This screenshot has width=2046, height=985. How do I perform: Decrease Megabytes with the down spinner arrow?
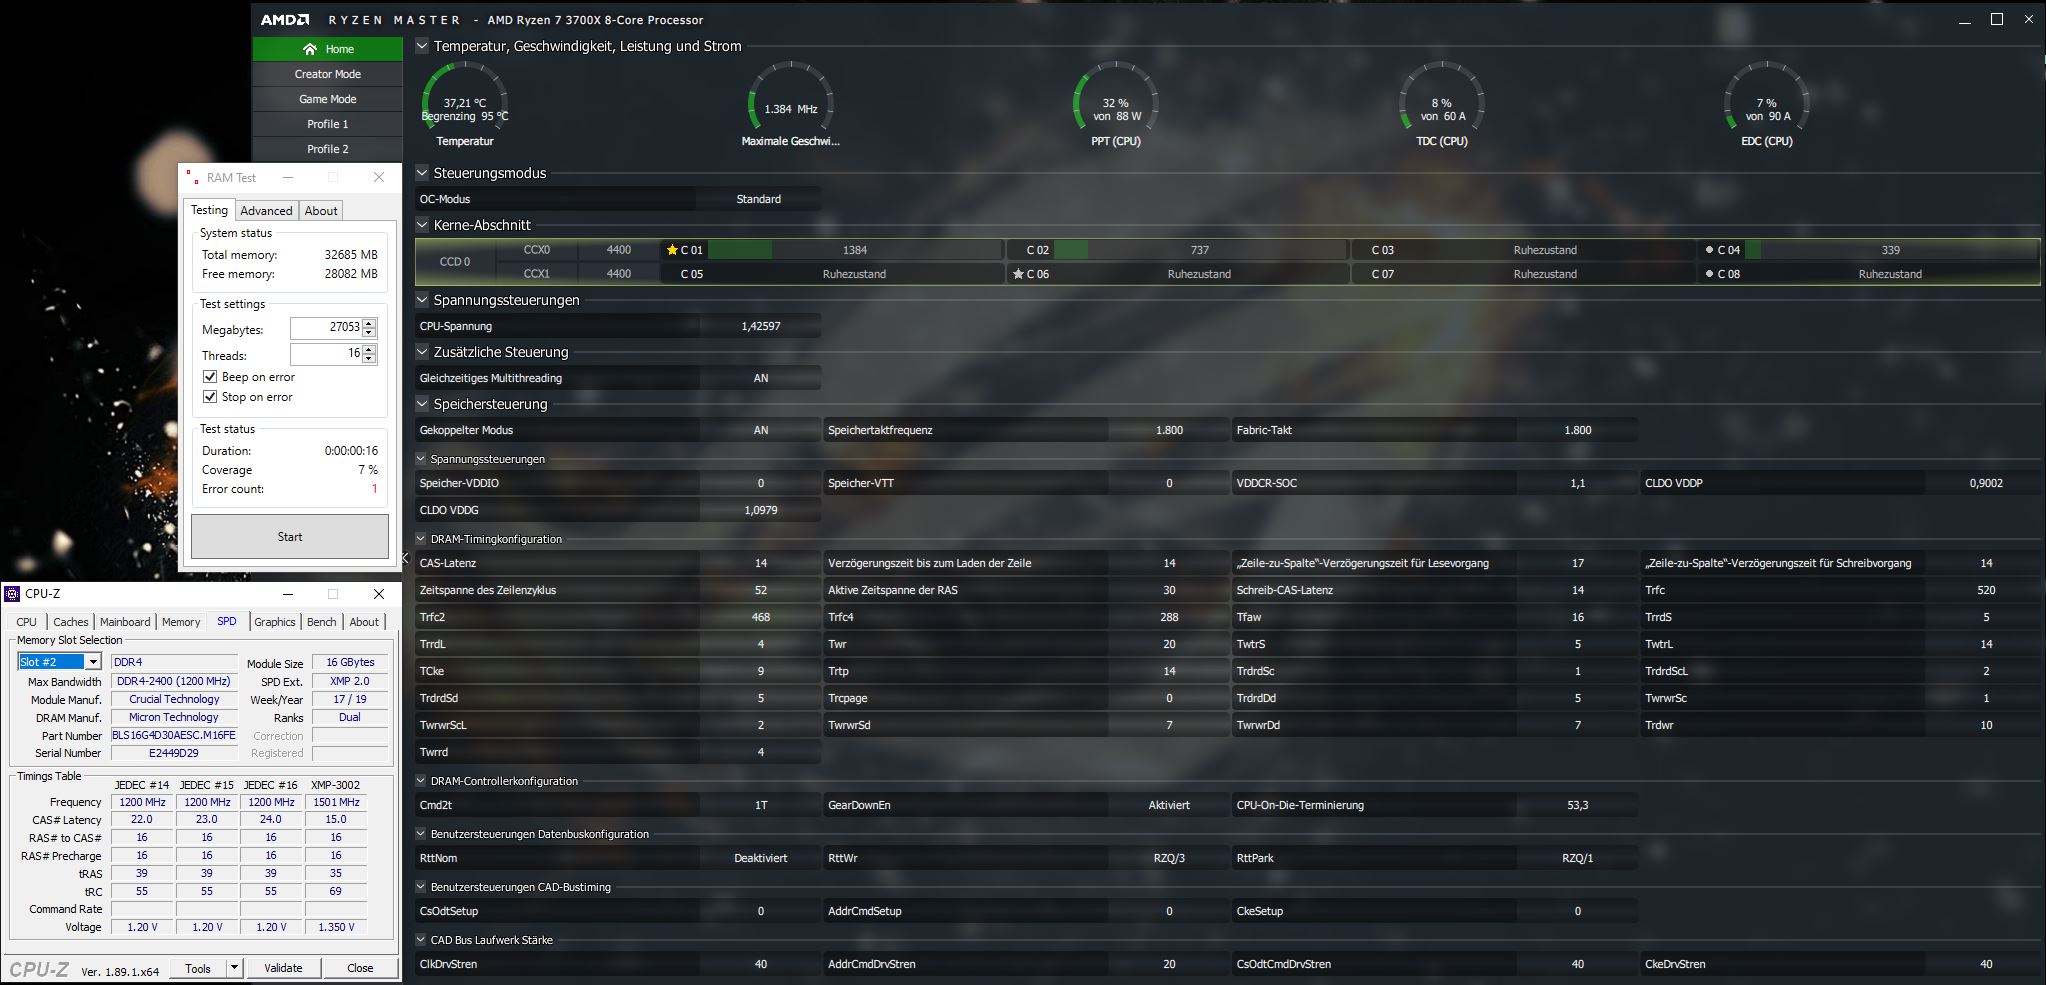[x=370, y=332]
